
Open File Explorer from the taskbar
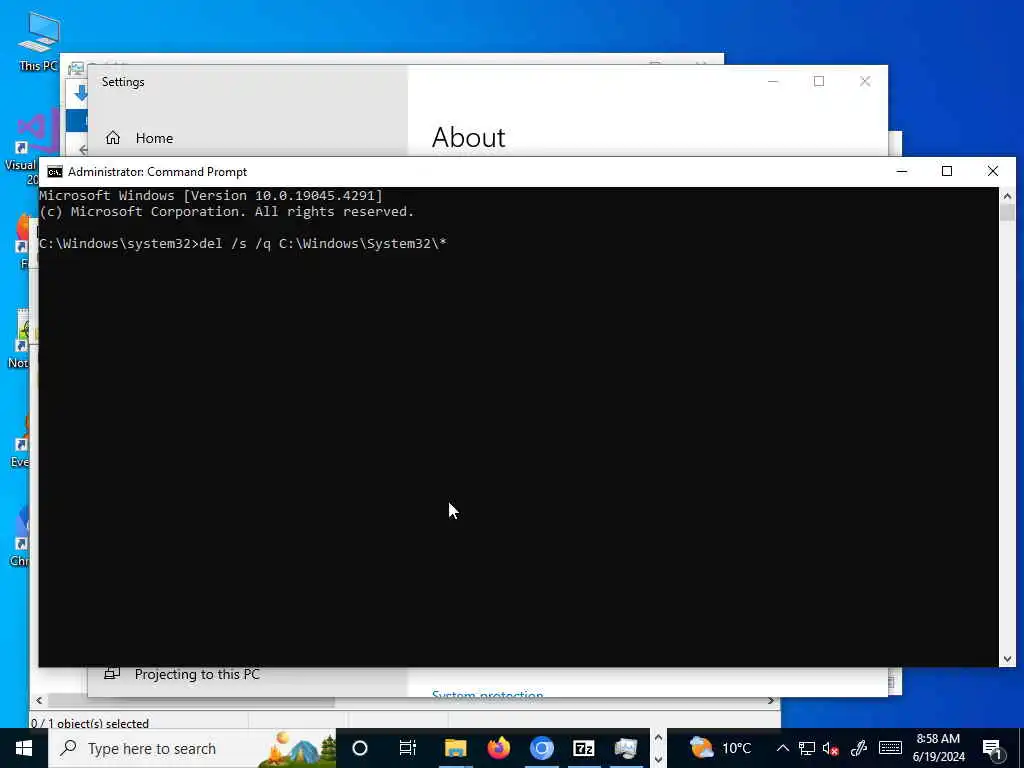pos(455,748)
